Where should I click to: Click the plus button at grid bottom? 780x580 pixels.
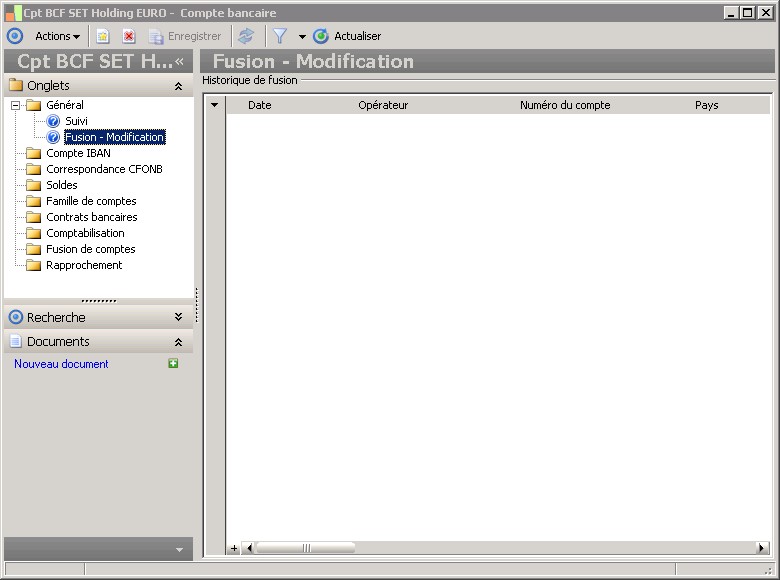tap(234, 548)
